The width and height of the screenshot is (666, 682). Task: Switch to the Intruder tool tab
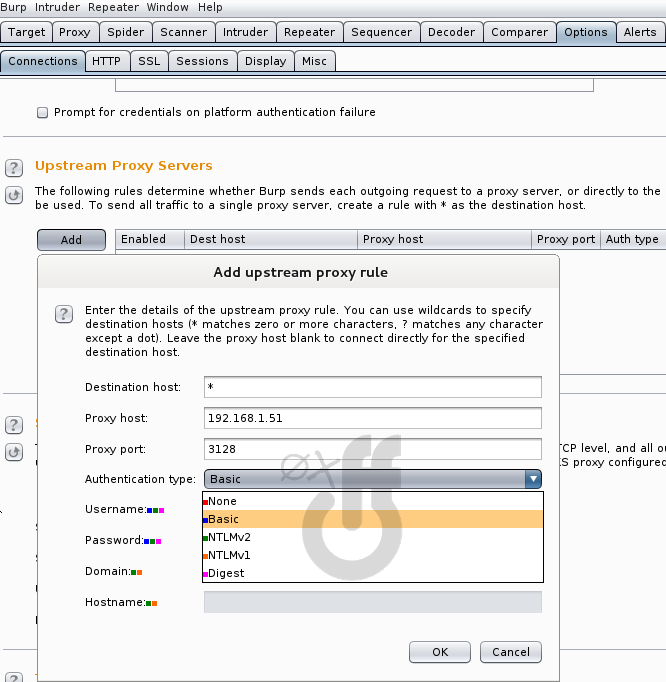tap(245, 32)
